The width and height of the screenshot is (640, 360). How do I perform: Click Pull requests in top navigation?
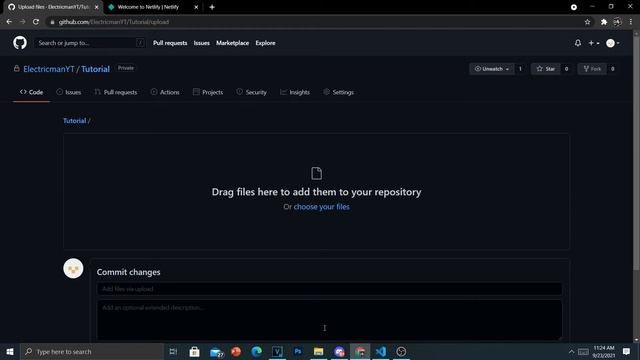click(x=170, y=43)
